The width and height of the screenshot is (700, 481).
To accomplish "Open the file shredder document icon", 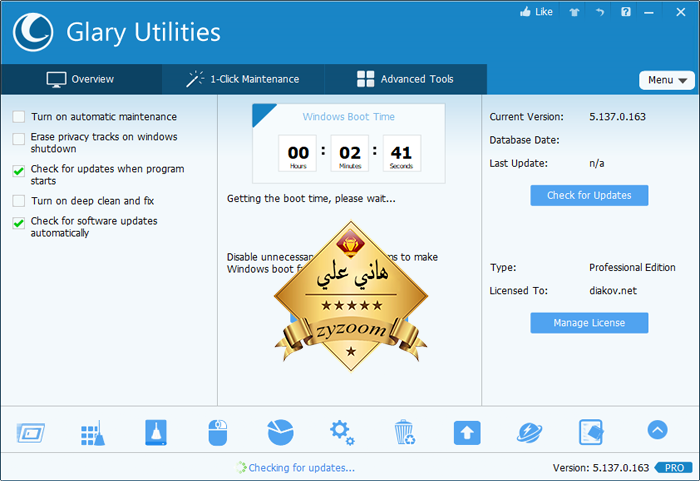I will 592,432.
